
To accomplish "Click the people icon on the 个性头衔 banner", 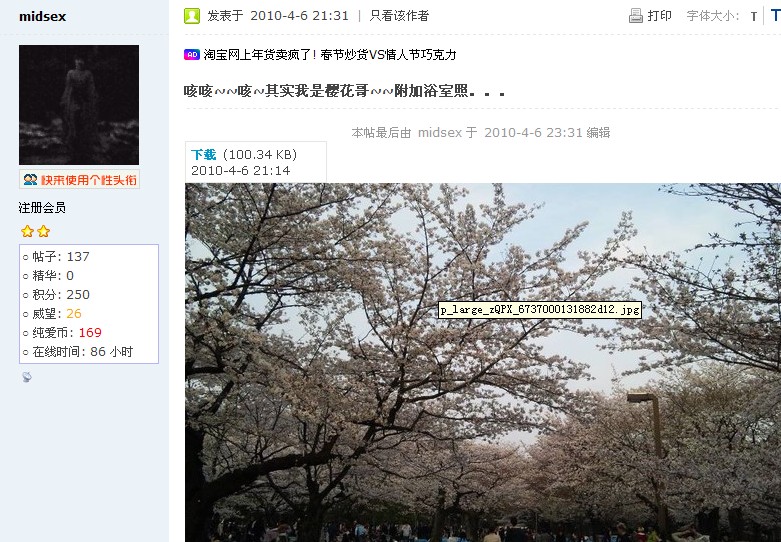I will (x=30, y=179).
